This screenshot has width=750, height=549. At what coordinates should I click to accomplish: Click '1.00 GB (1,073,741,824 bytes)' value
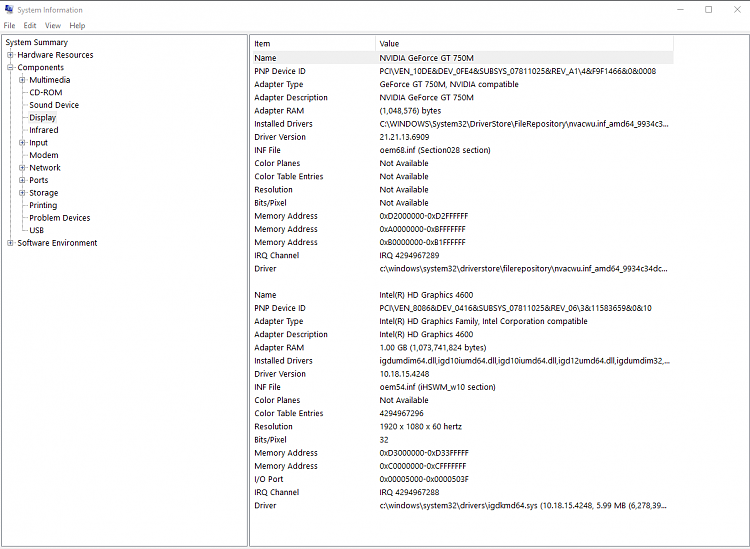pos(433,348)
